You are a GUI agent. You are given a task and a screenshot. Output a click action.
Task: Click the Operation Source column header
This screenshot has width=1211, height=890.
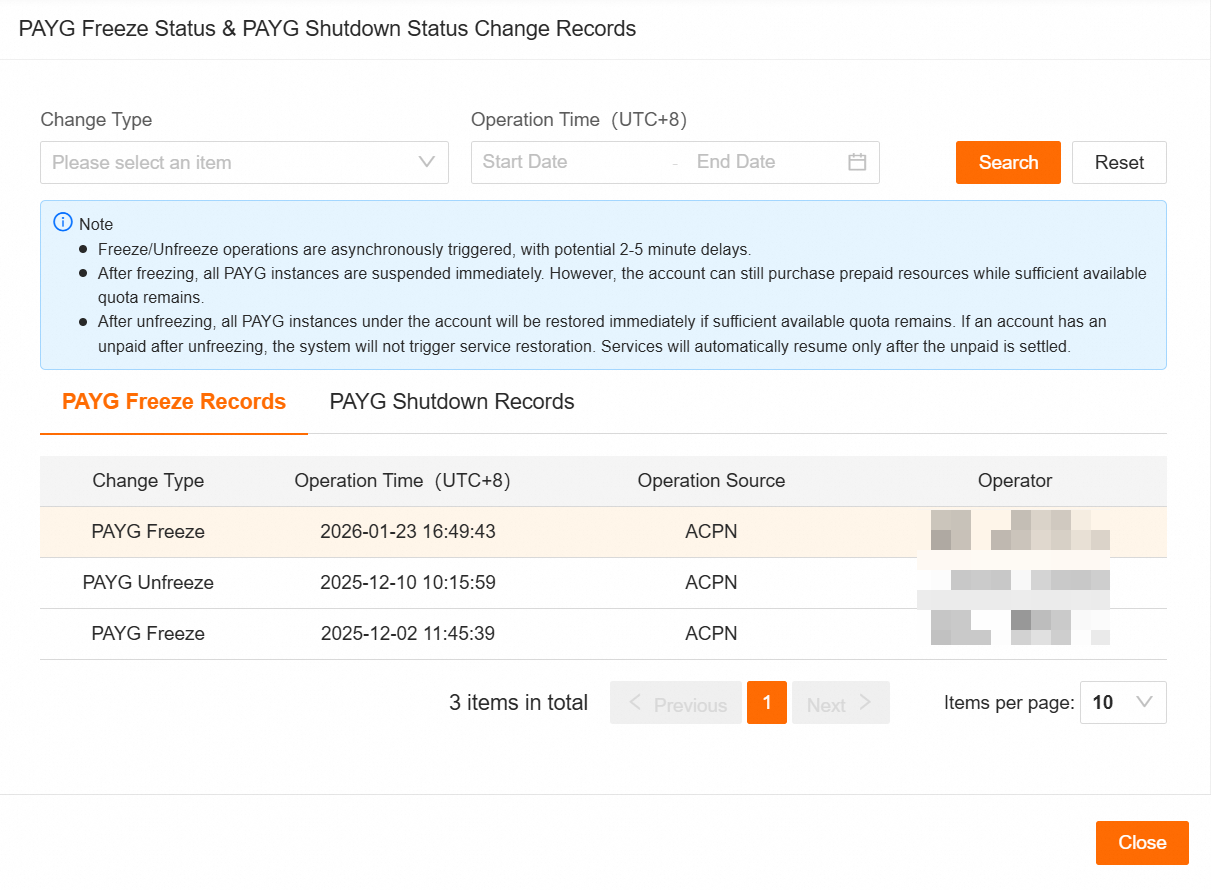point(711,481)
